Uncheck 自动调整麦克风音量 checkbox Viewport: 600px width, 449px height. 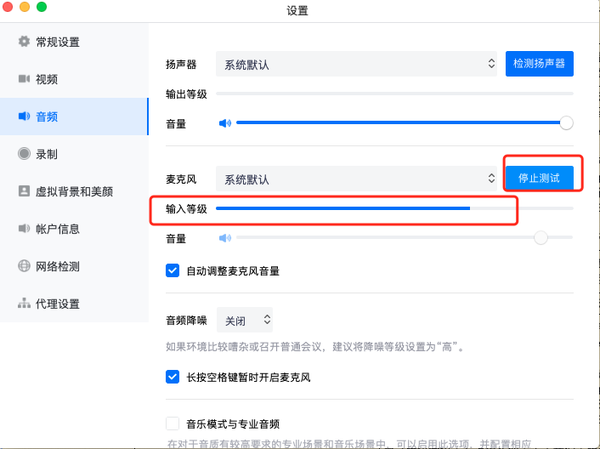[172, 270]
